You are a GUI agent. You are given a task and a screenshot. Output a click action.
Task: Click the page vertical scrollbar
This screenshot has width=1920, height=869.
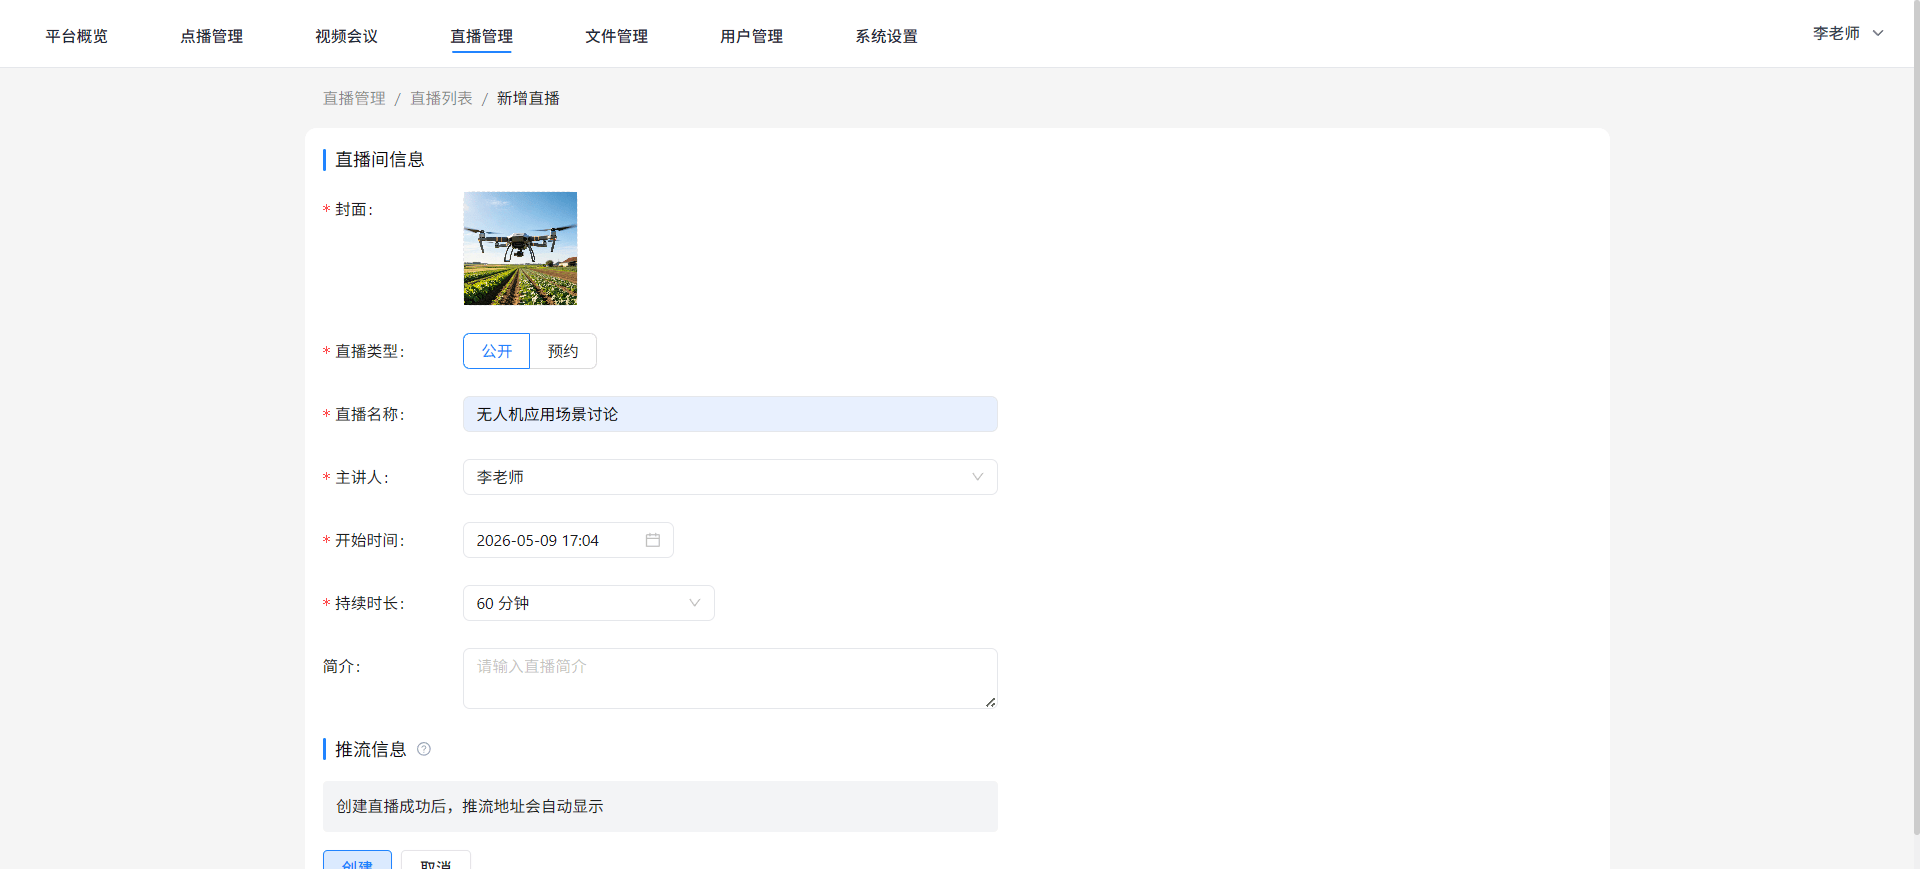click(1916, 417)
